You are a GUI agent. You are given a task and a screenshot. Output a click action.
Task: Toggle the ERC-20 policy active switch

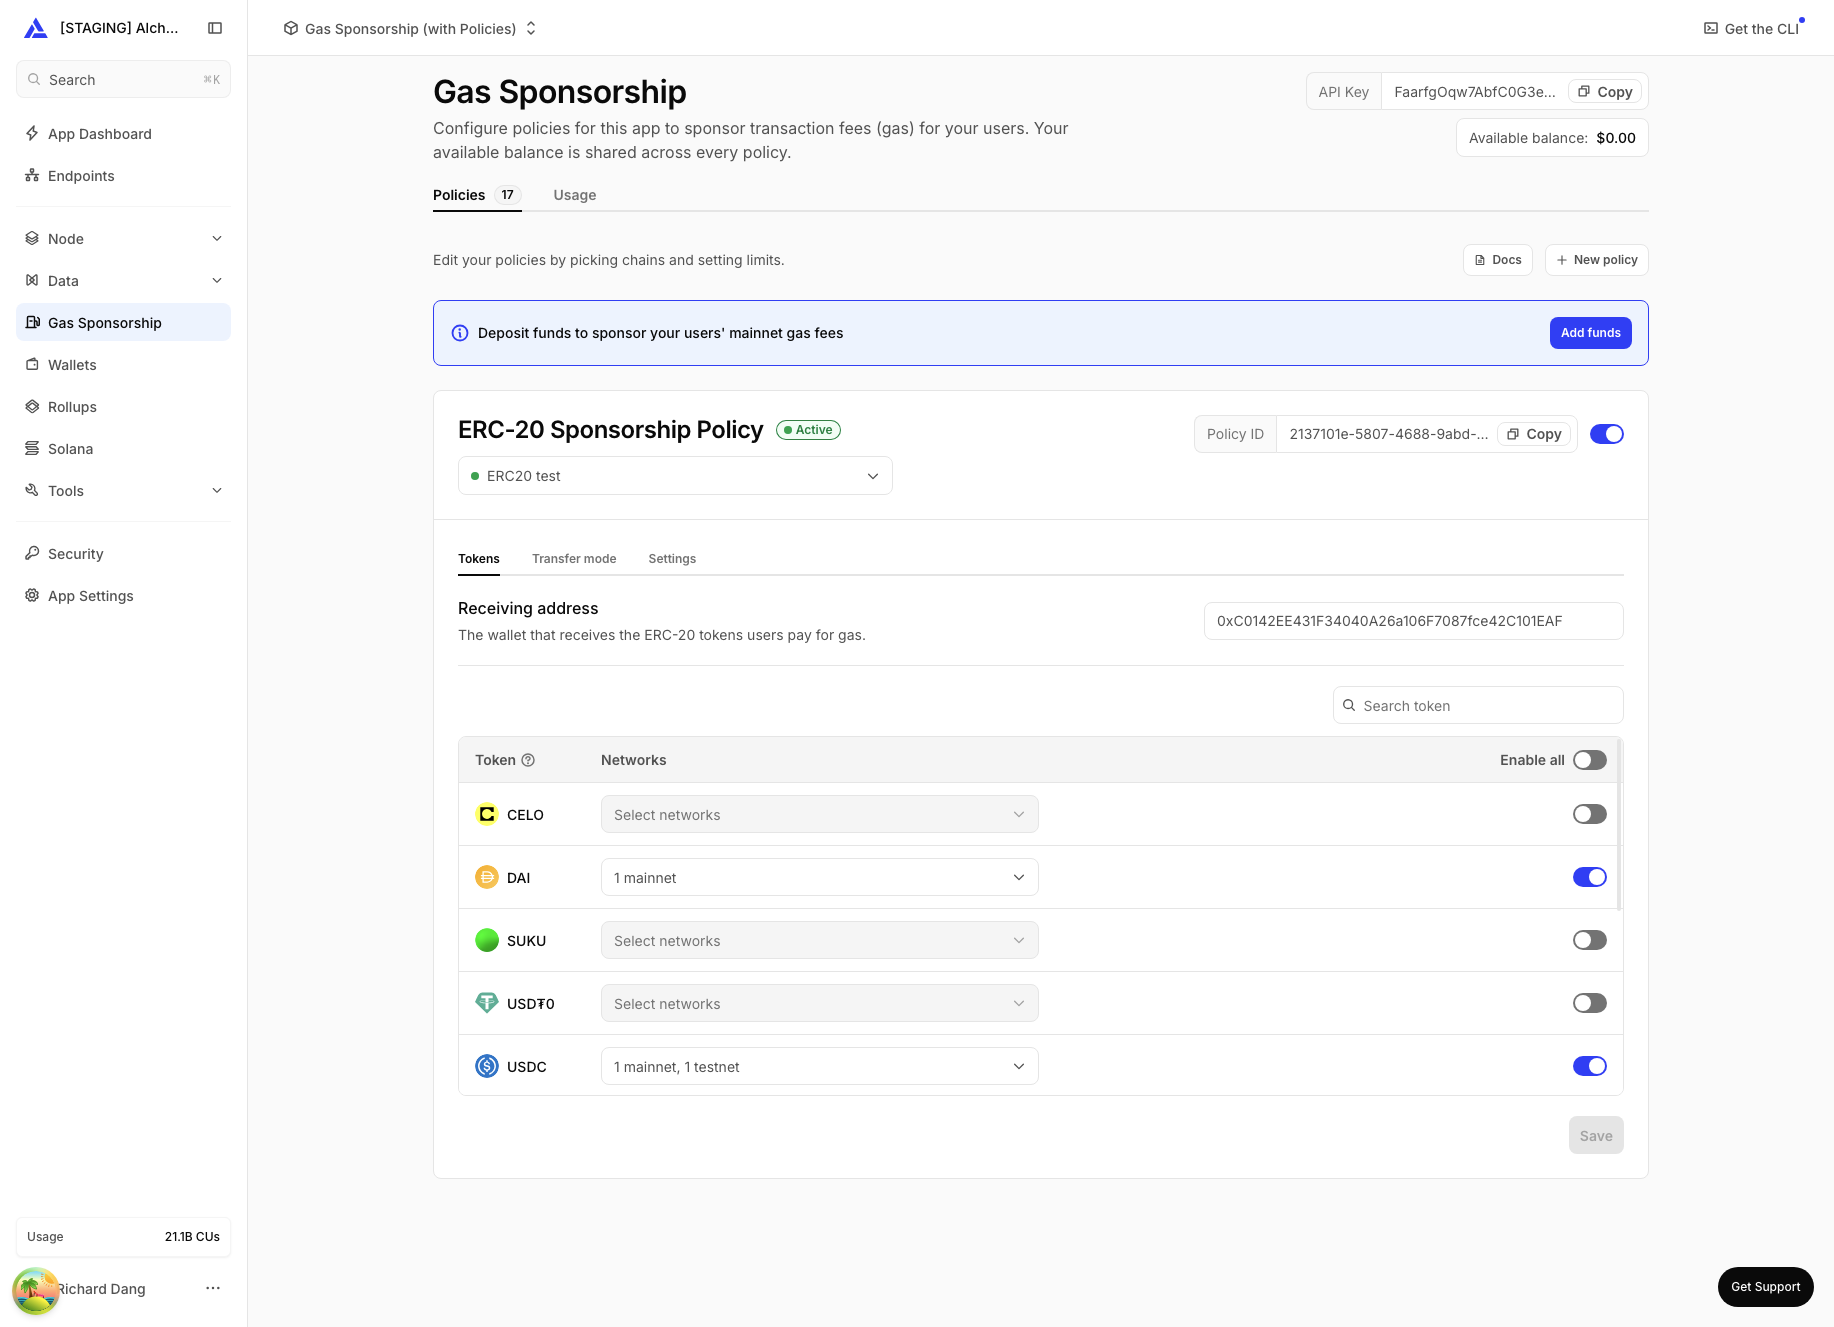1607,434
